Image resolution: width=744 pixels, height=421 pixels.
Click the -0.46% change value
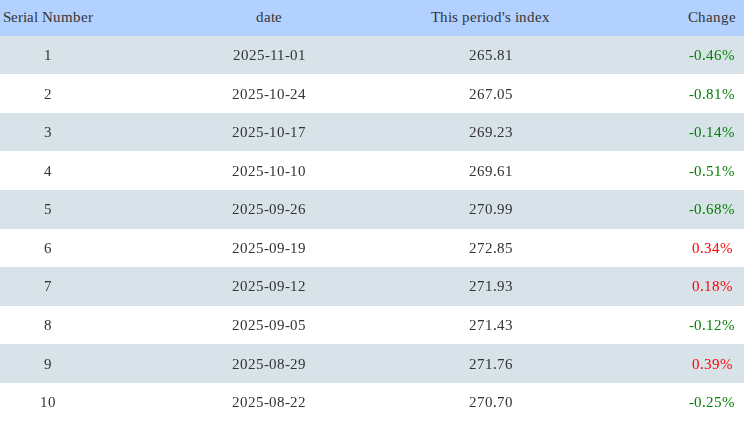(x=711, y=55)
